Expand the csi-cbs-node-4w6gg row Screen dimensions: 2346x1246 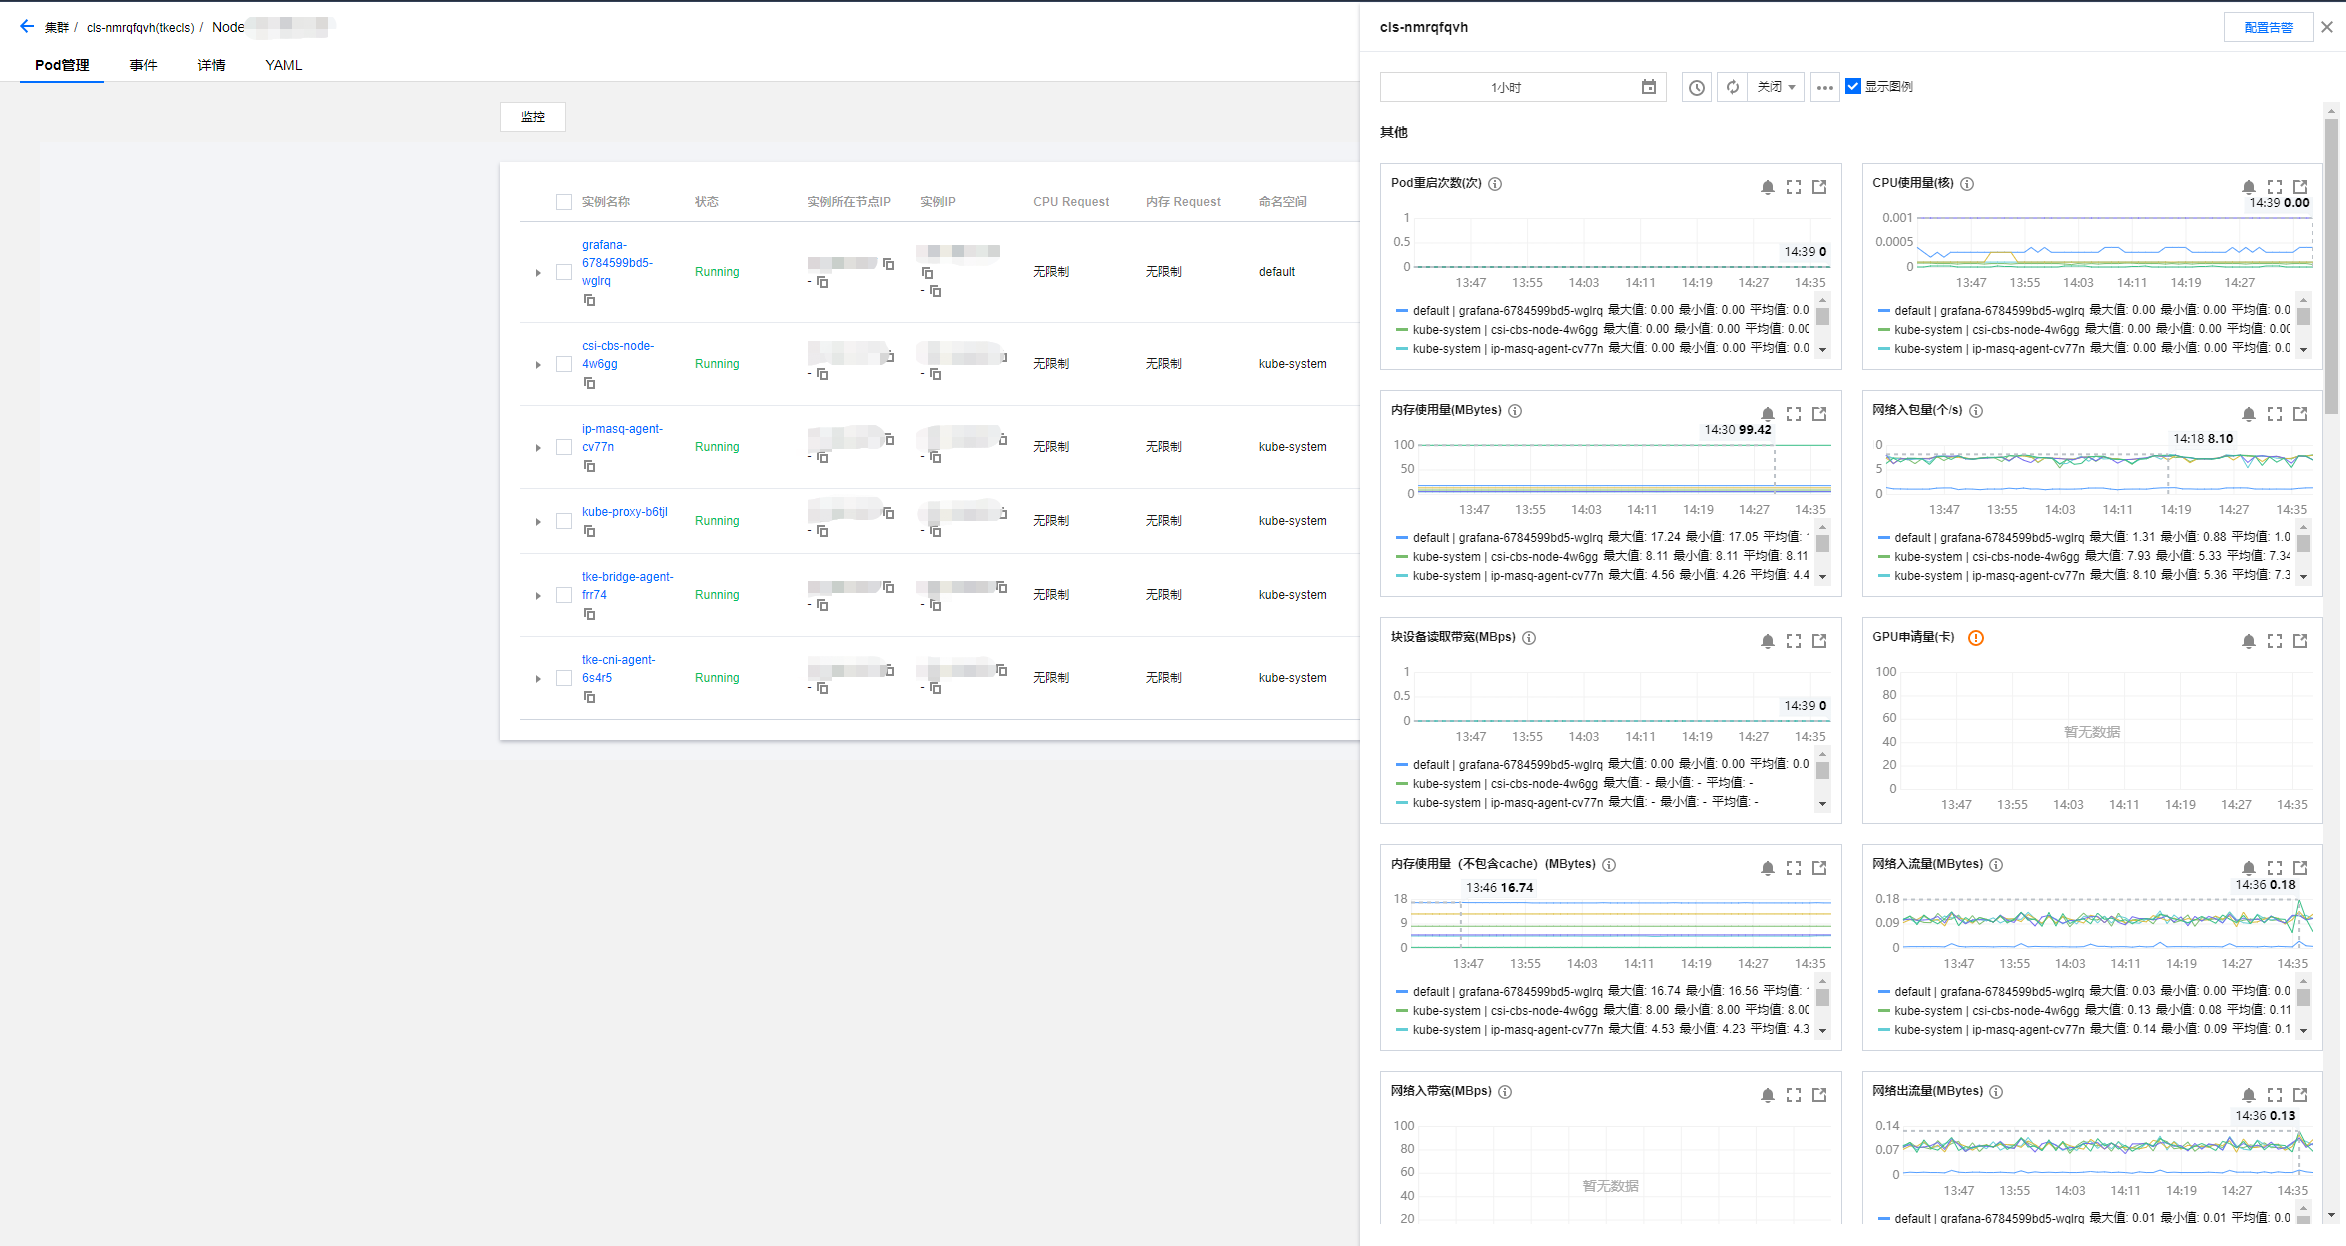click(538, 365)
